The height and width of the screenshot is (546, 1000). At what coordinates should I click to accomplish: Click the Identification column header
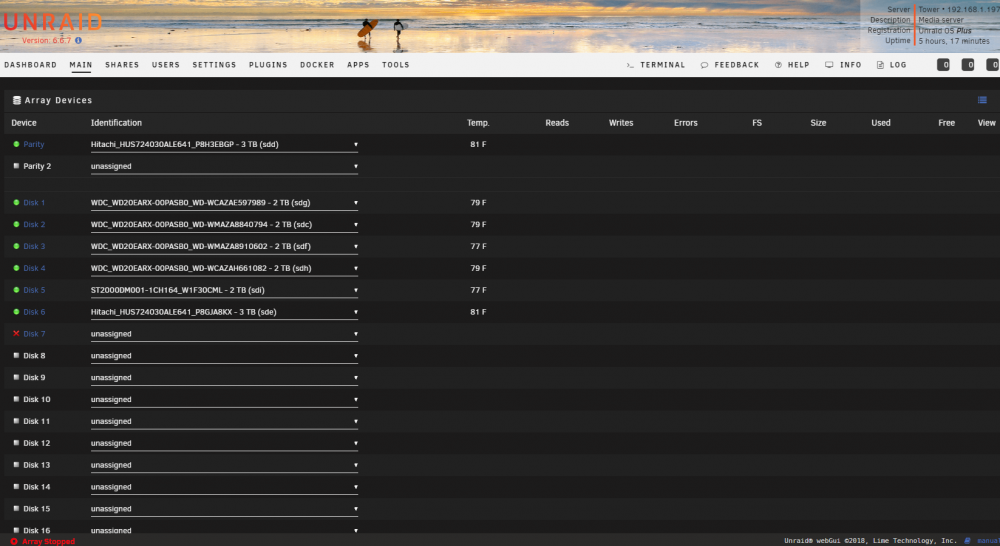[116, 122]
